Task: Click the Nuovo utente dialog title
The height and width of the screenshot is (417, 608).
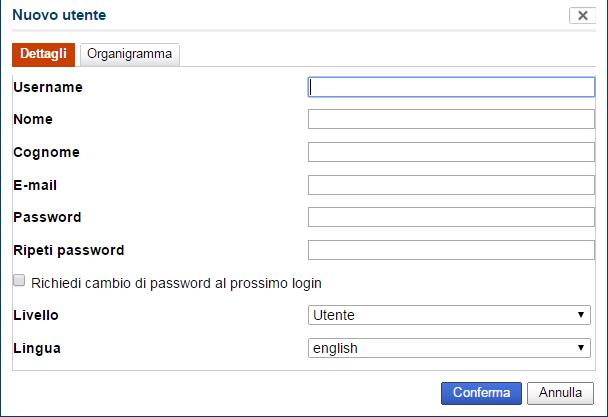Action: [59, 15]
